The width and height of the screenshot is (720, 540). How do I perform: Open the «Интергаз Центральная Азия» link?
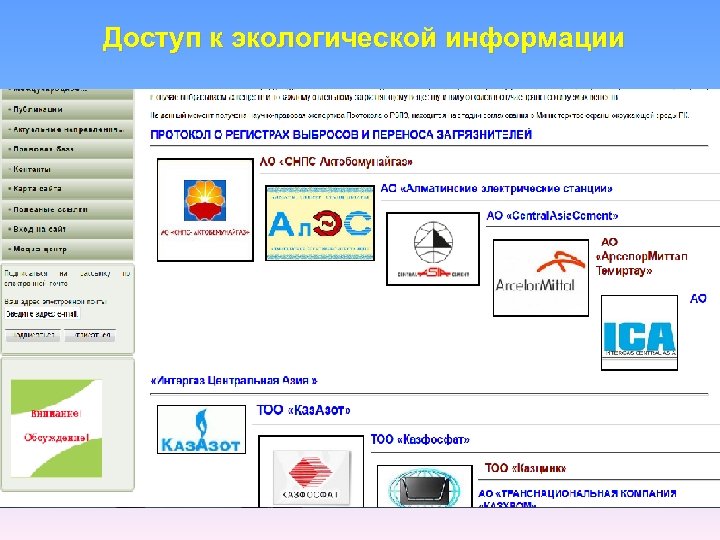point(234,380)
